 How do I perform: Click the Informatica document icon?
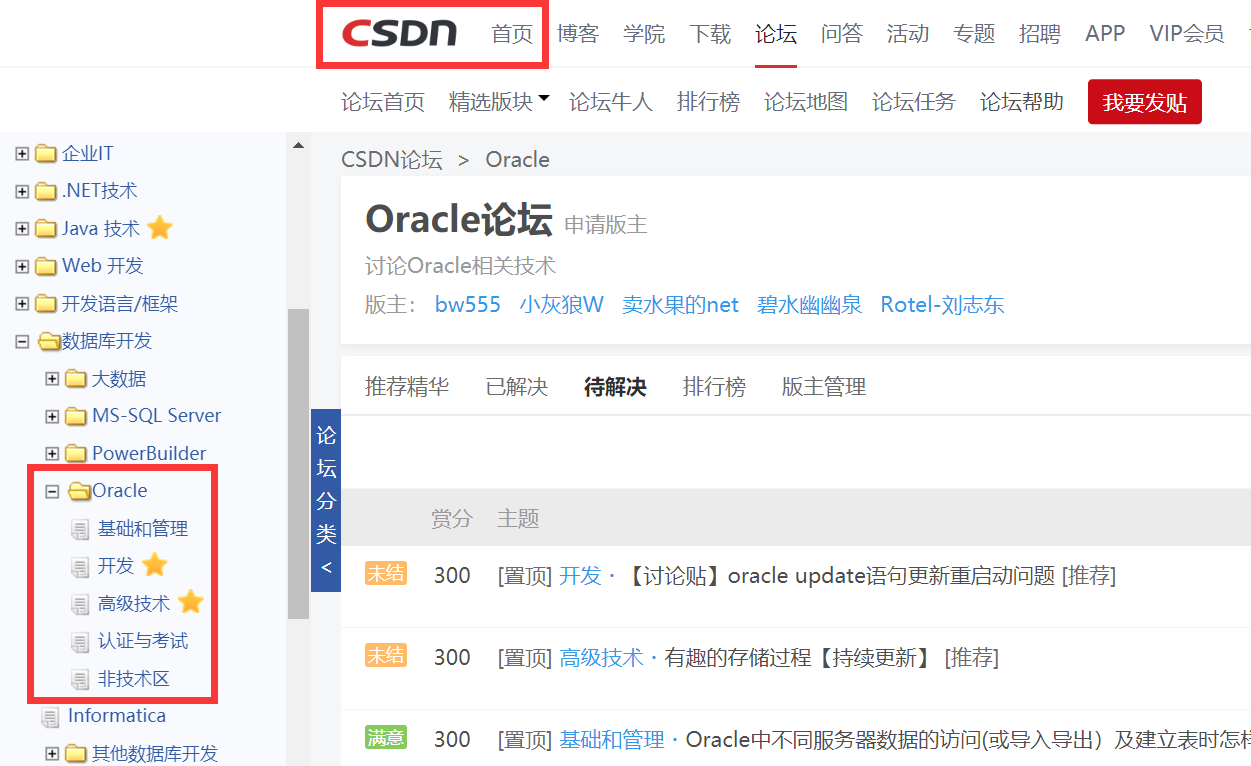[50, 717]
